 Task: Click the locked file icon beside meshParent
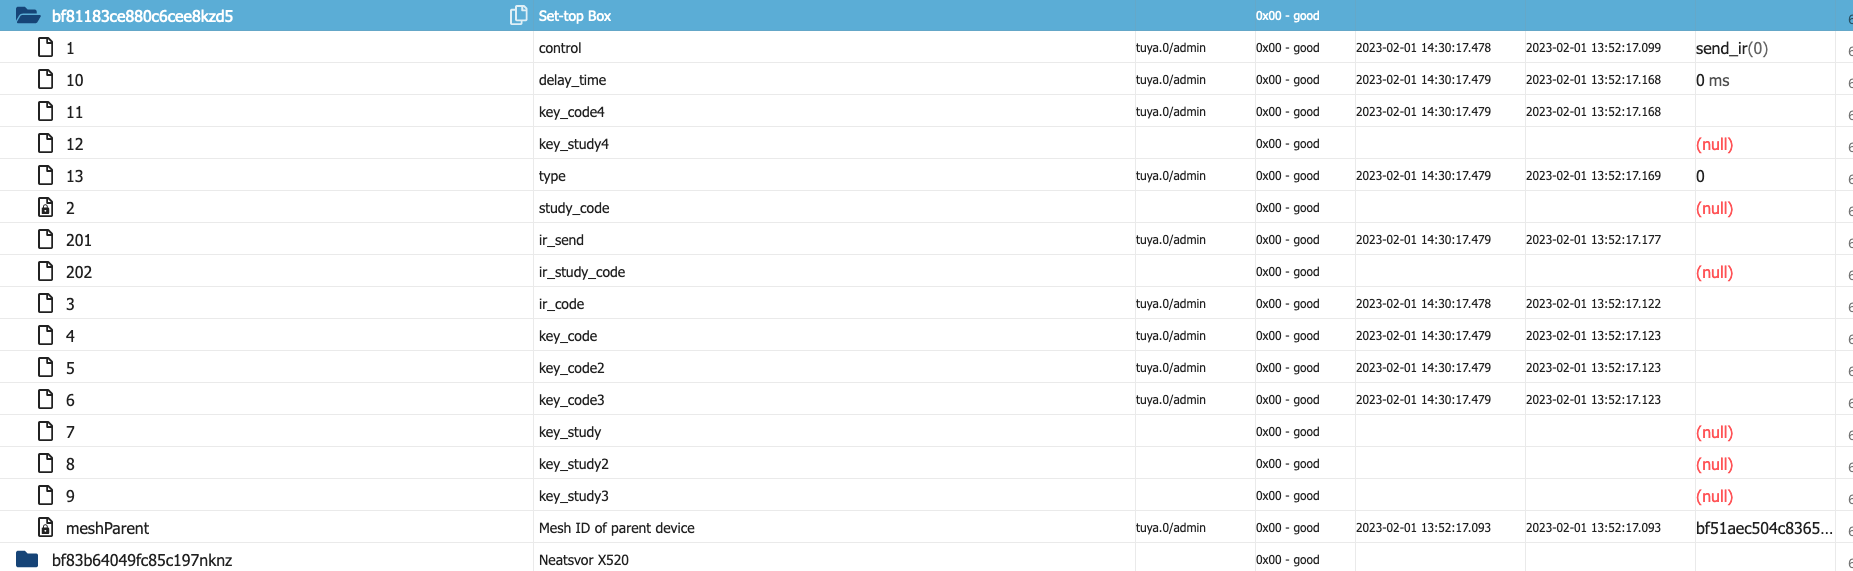[x=45, y=527]
